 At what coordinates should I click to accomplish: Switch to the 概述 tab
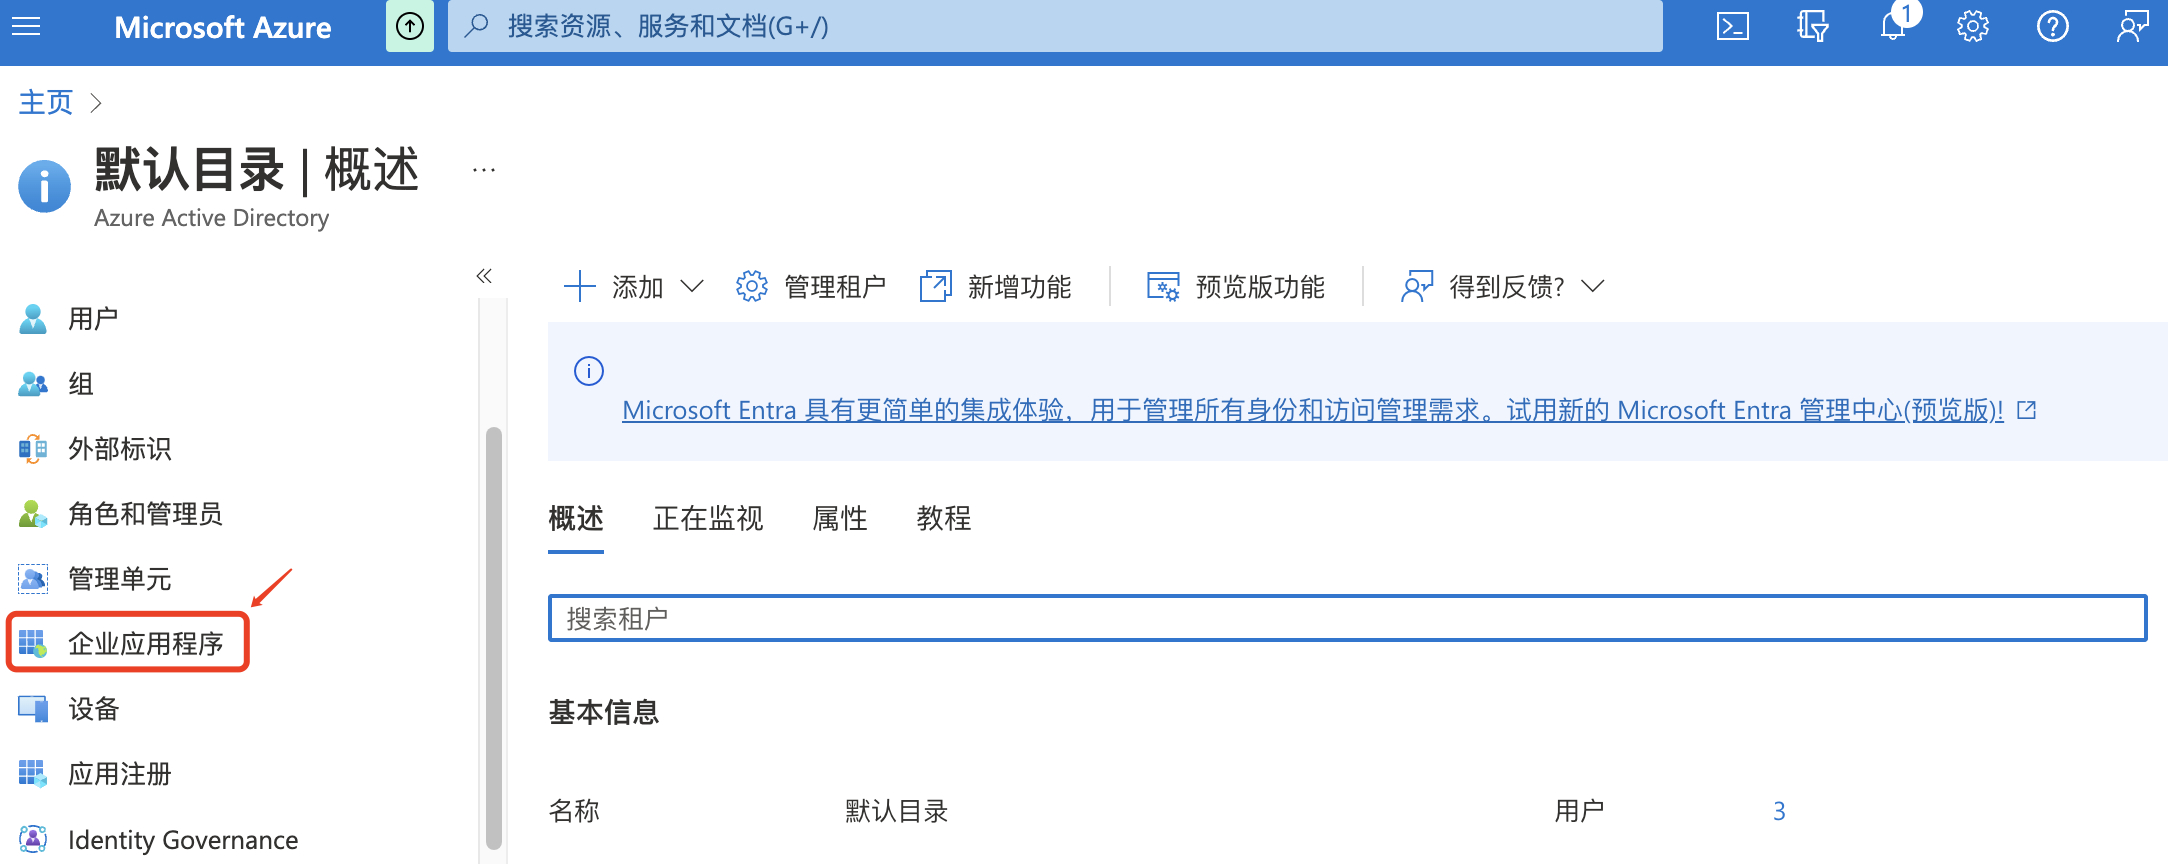pos(576,519)
